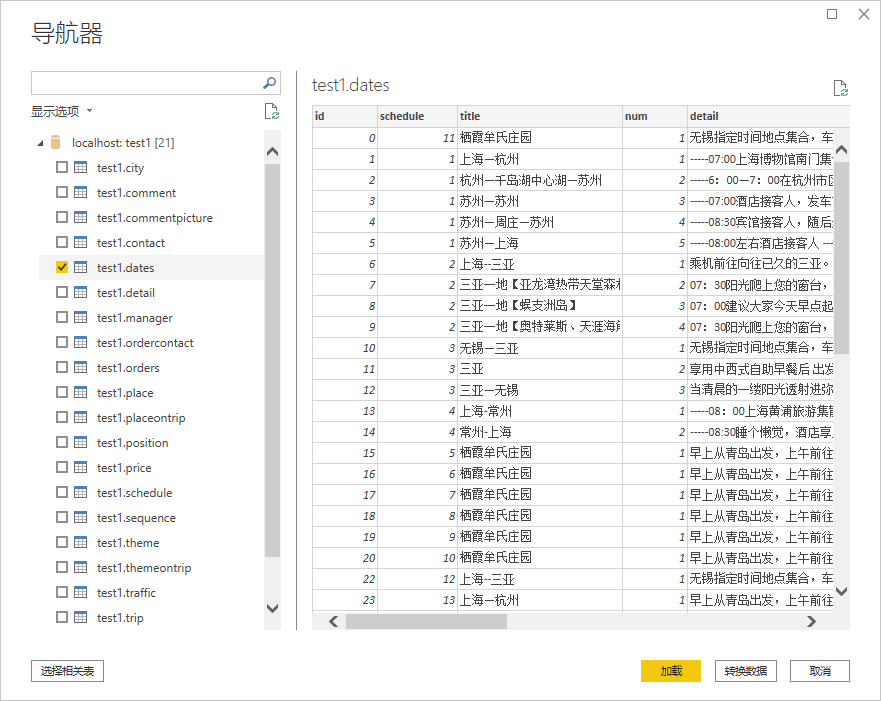The height and width of the screenshot is (701, 881).
Task: Select the test1.comment table entry
Action: (x=136, y=193)
